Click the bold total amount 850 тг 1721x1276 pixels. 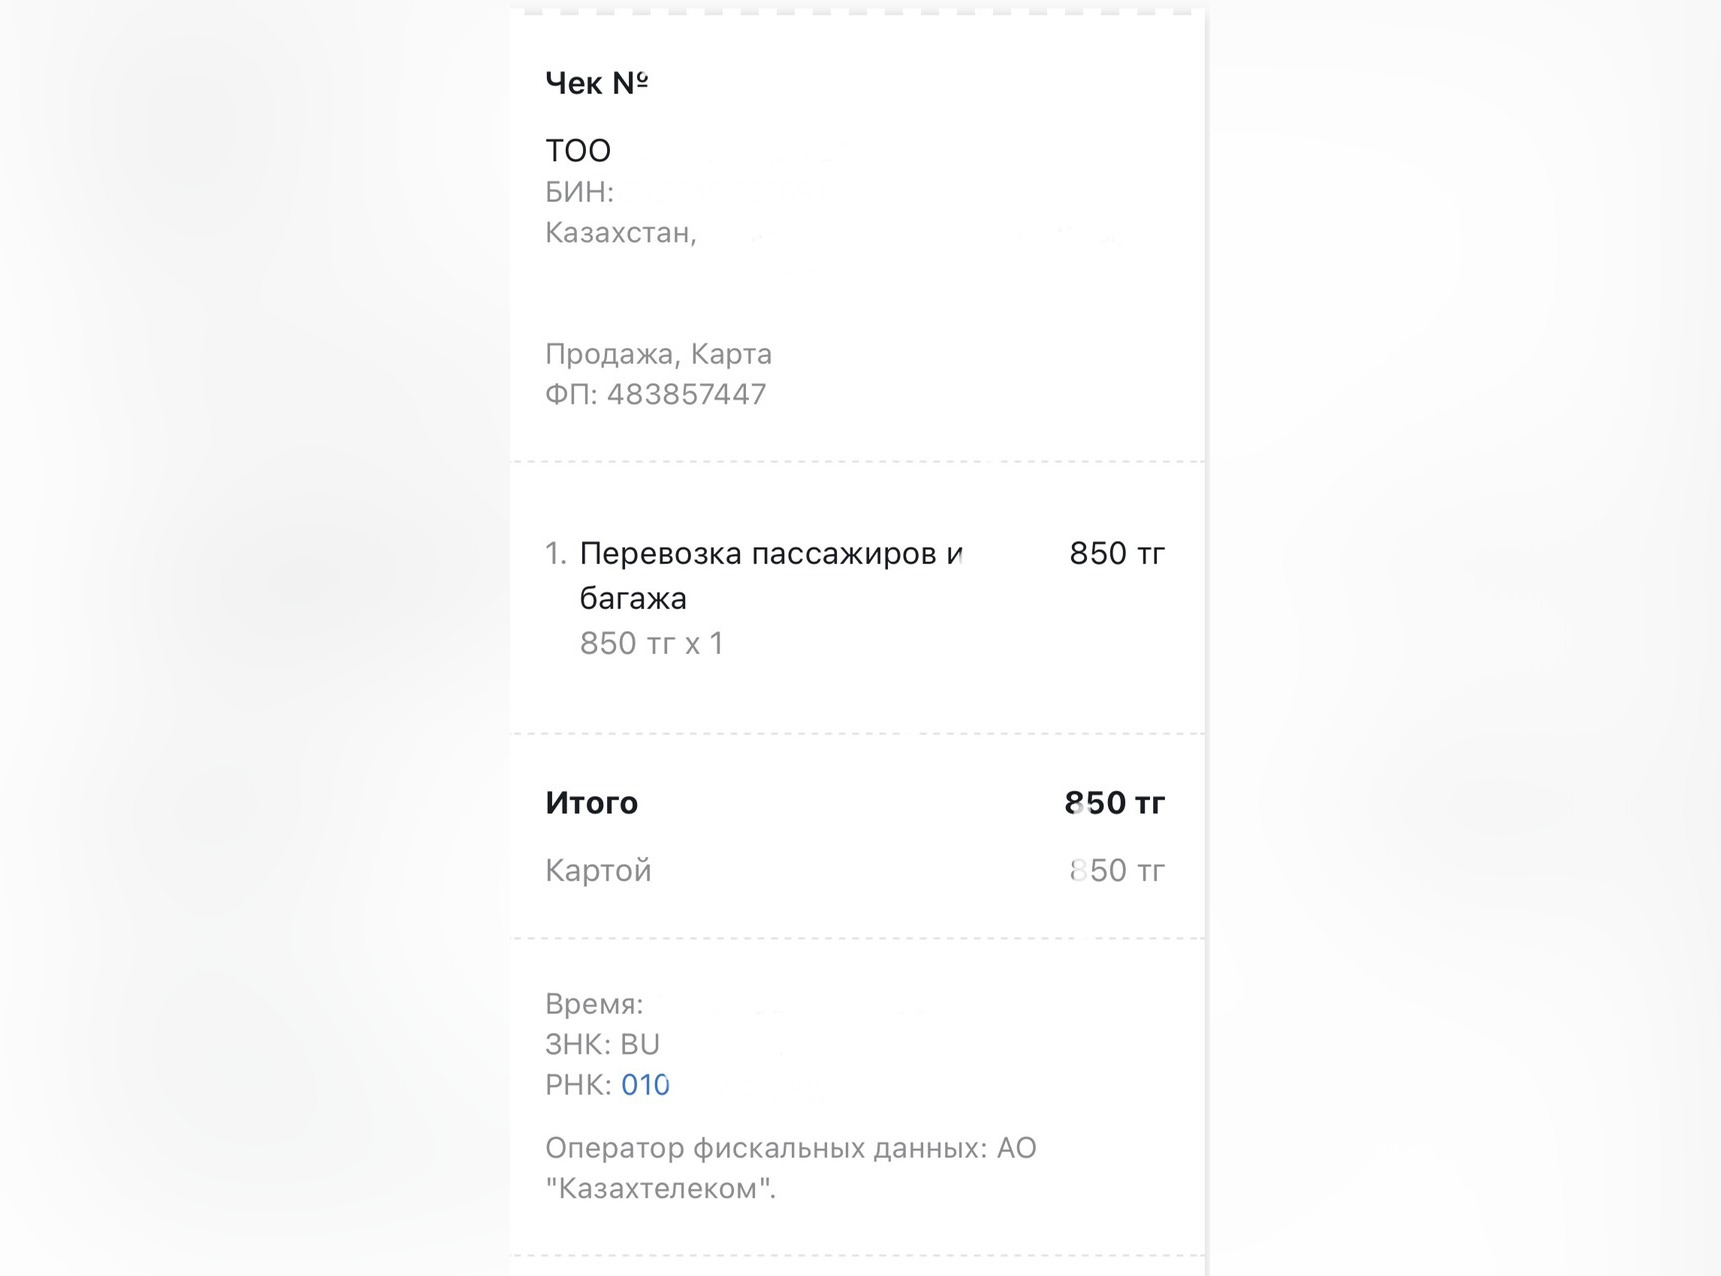[x=1115, y=803]
